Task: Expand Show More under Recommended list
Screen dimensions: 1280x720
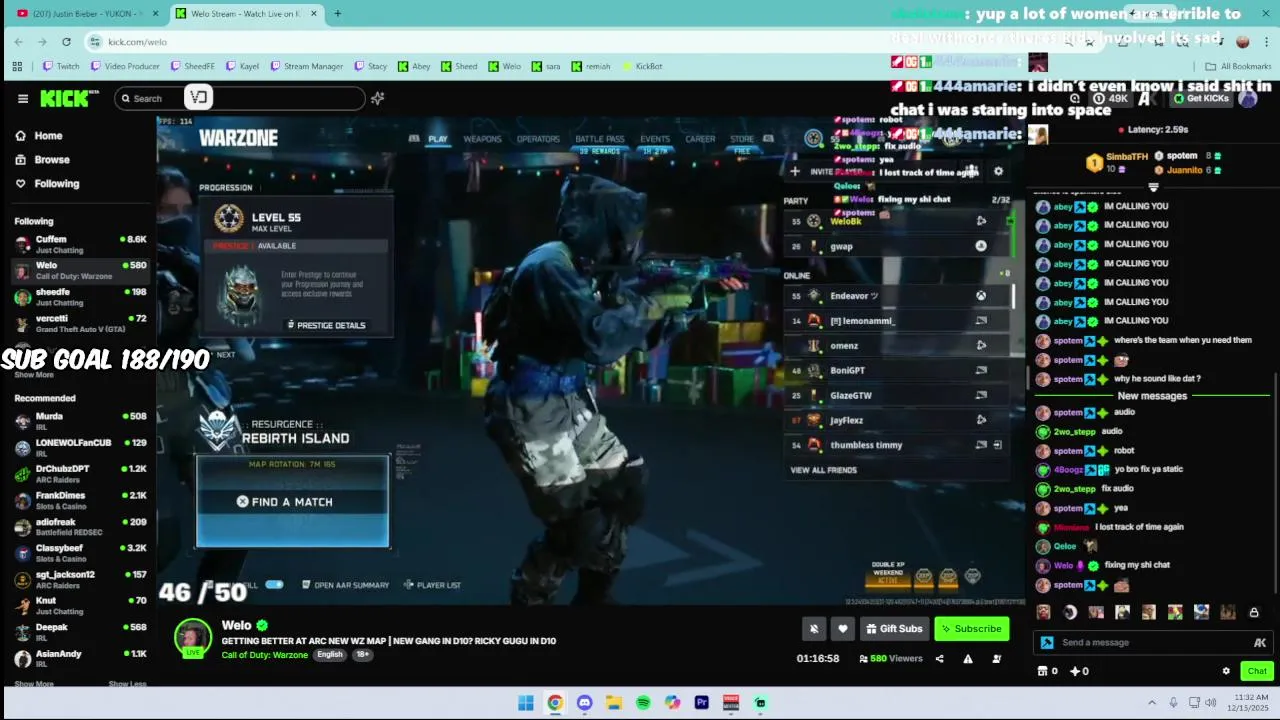Action: [x=34, y=684]
